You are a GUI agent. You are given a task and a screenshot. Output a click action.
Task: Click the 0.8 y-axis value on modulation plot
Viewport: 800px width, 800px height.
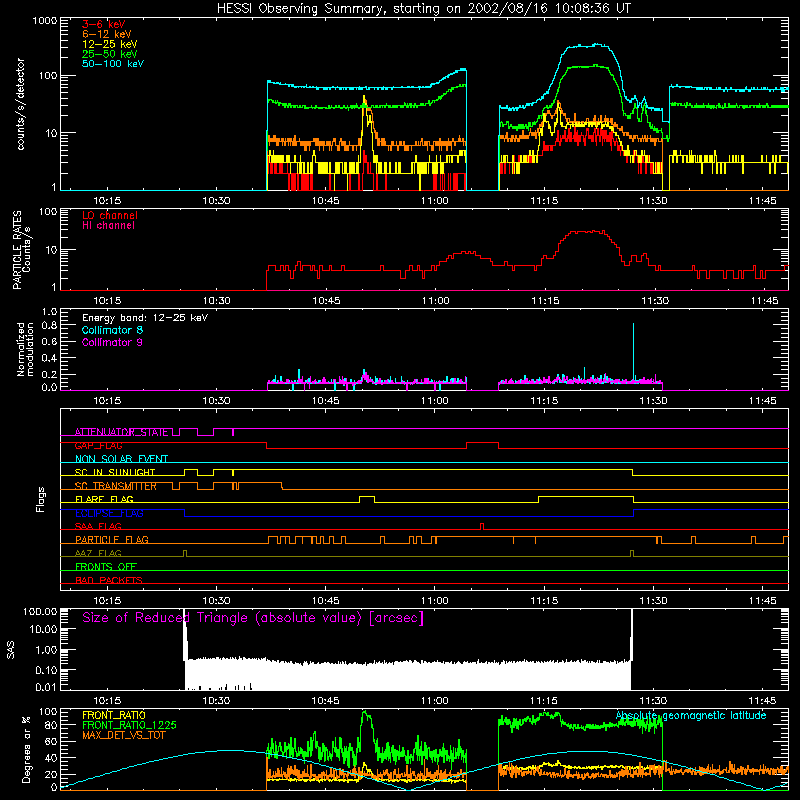point(49,325)
